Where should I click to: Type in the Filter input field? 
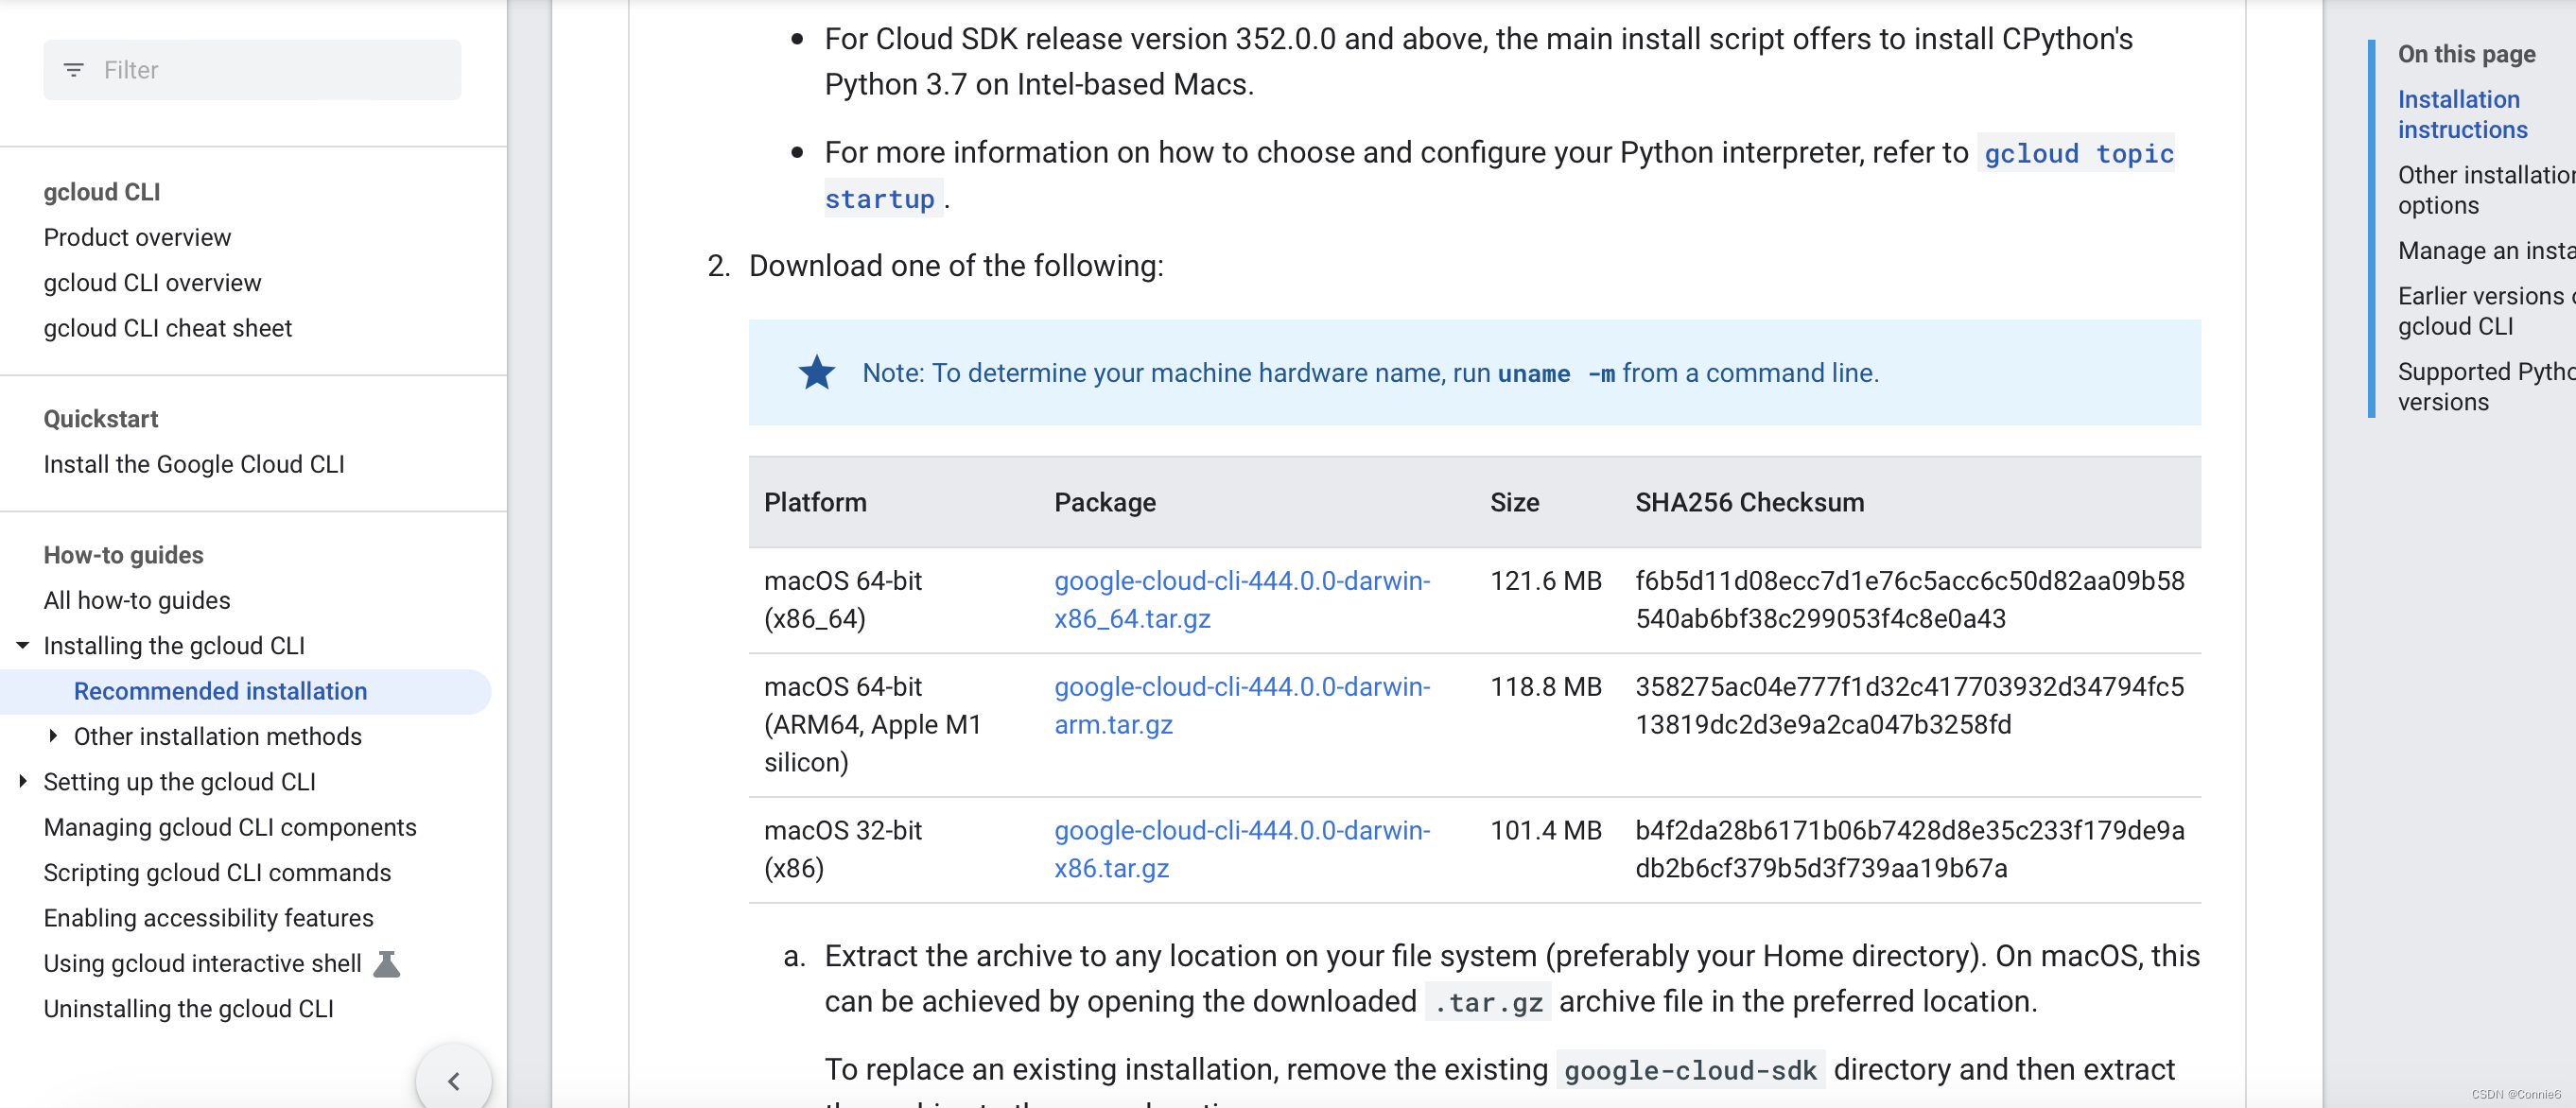coord(270,70)
